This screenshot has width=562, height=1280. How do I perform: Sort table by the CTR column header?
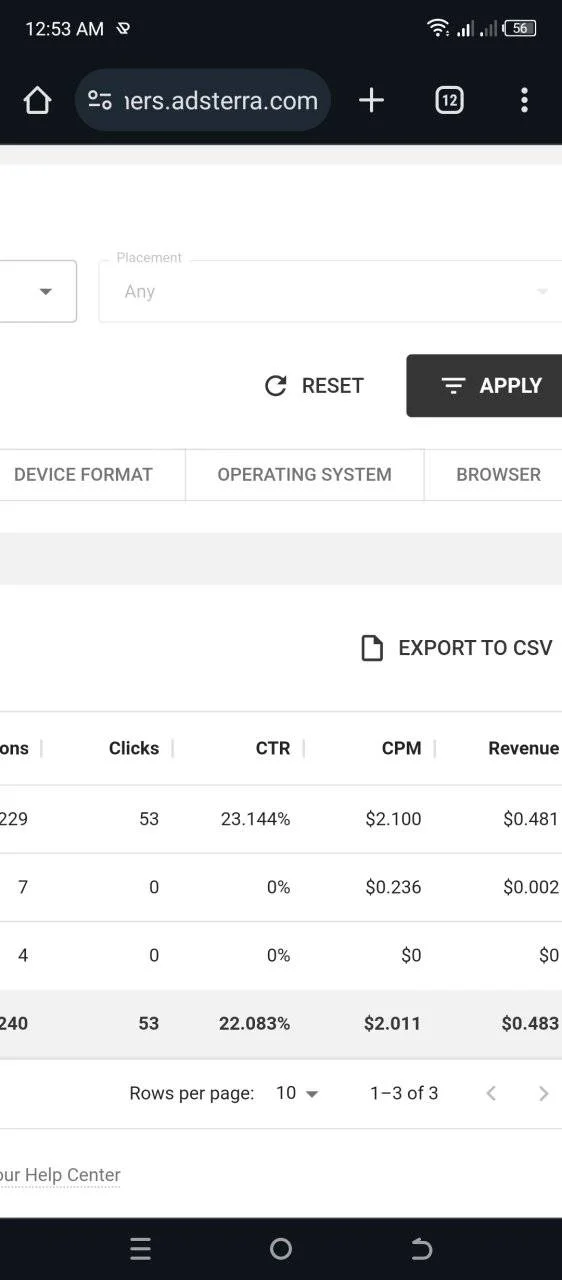point(273,748)
